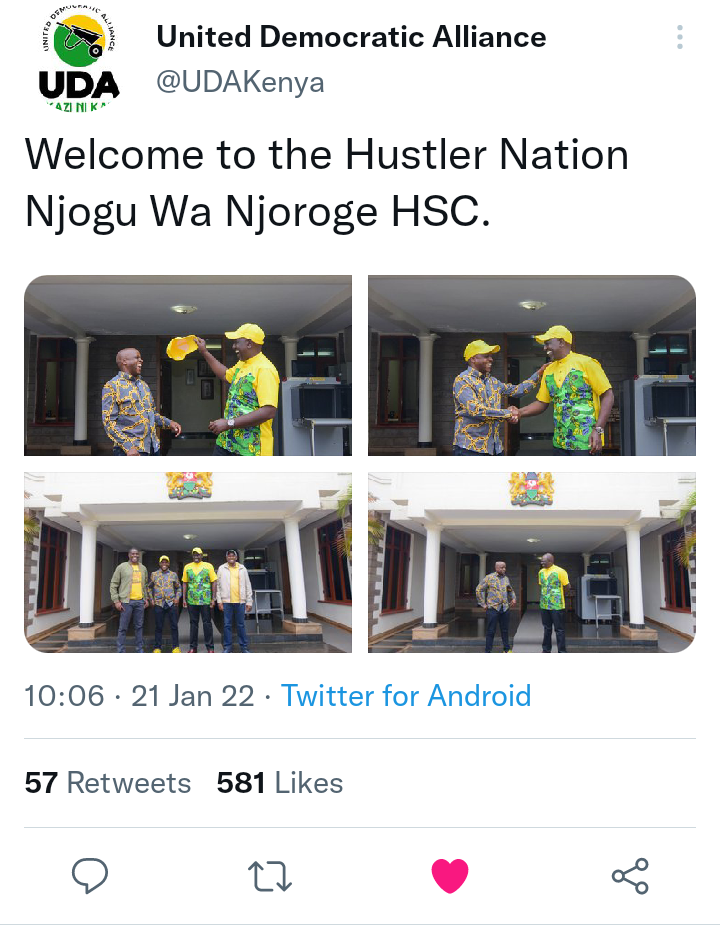Open the bottom-right photo of two men

coord(532,562)
